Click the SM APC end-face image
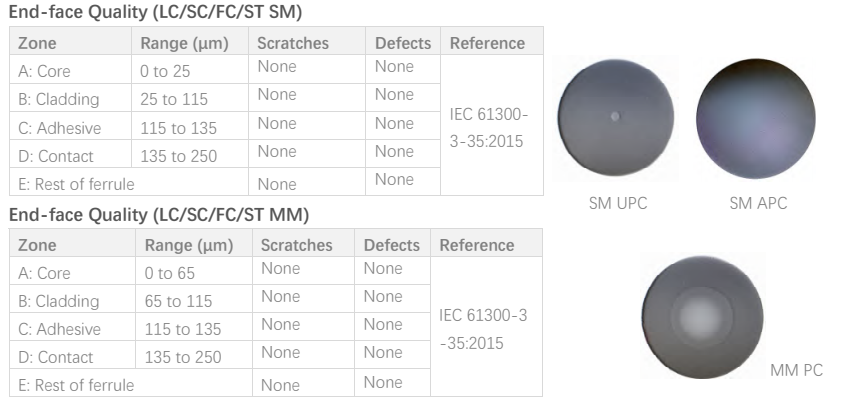Viewport: 846px width, 400px height. click(x=755, y=118)
